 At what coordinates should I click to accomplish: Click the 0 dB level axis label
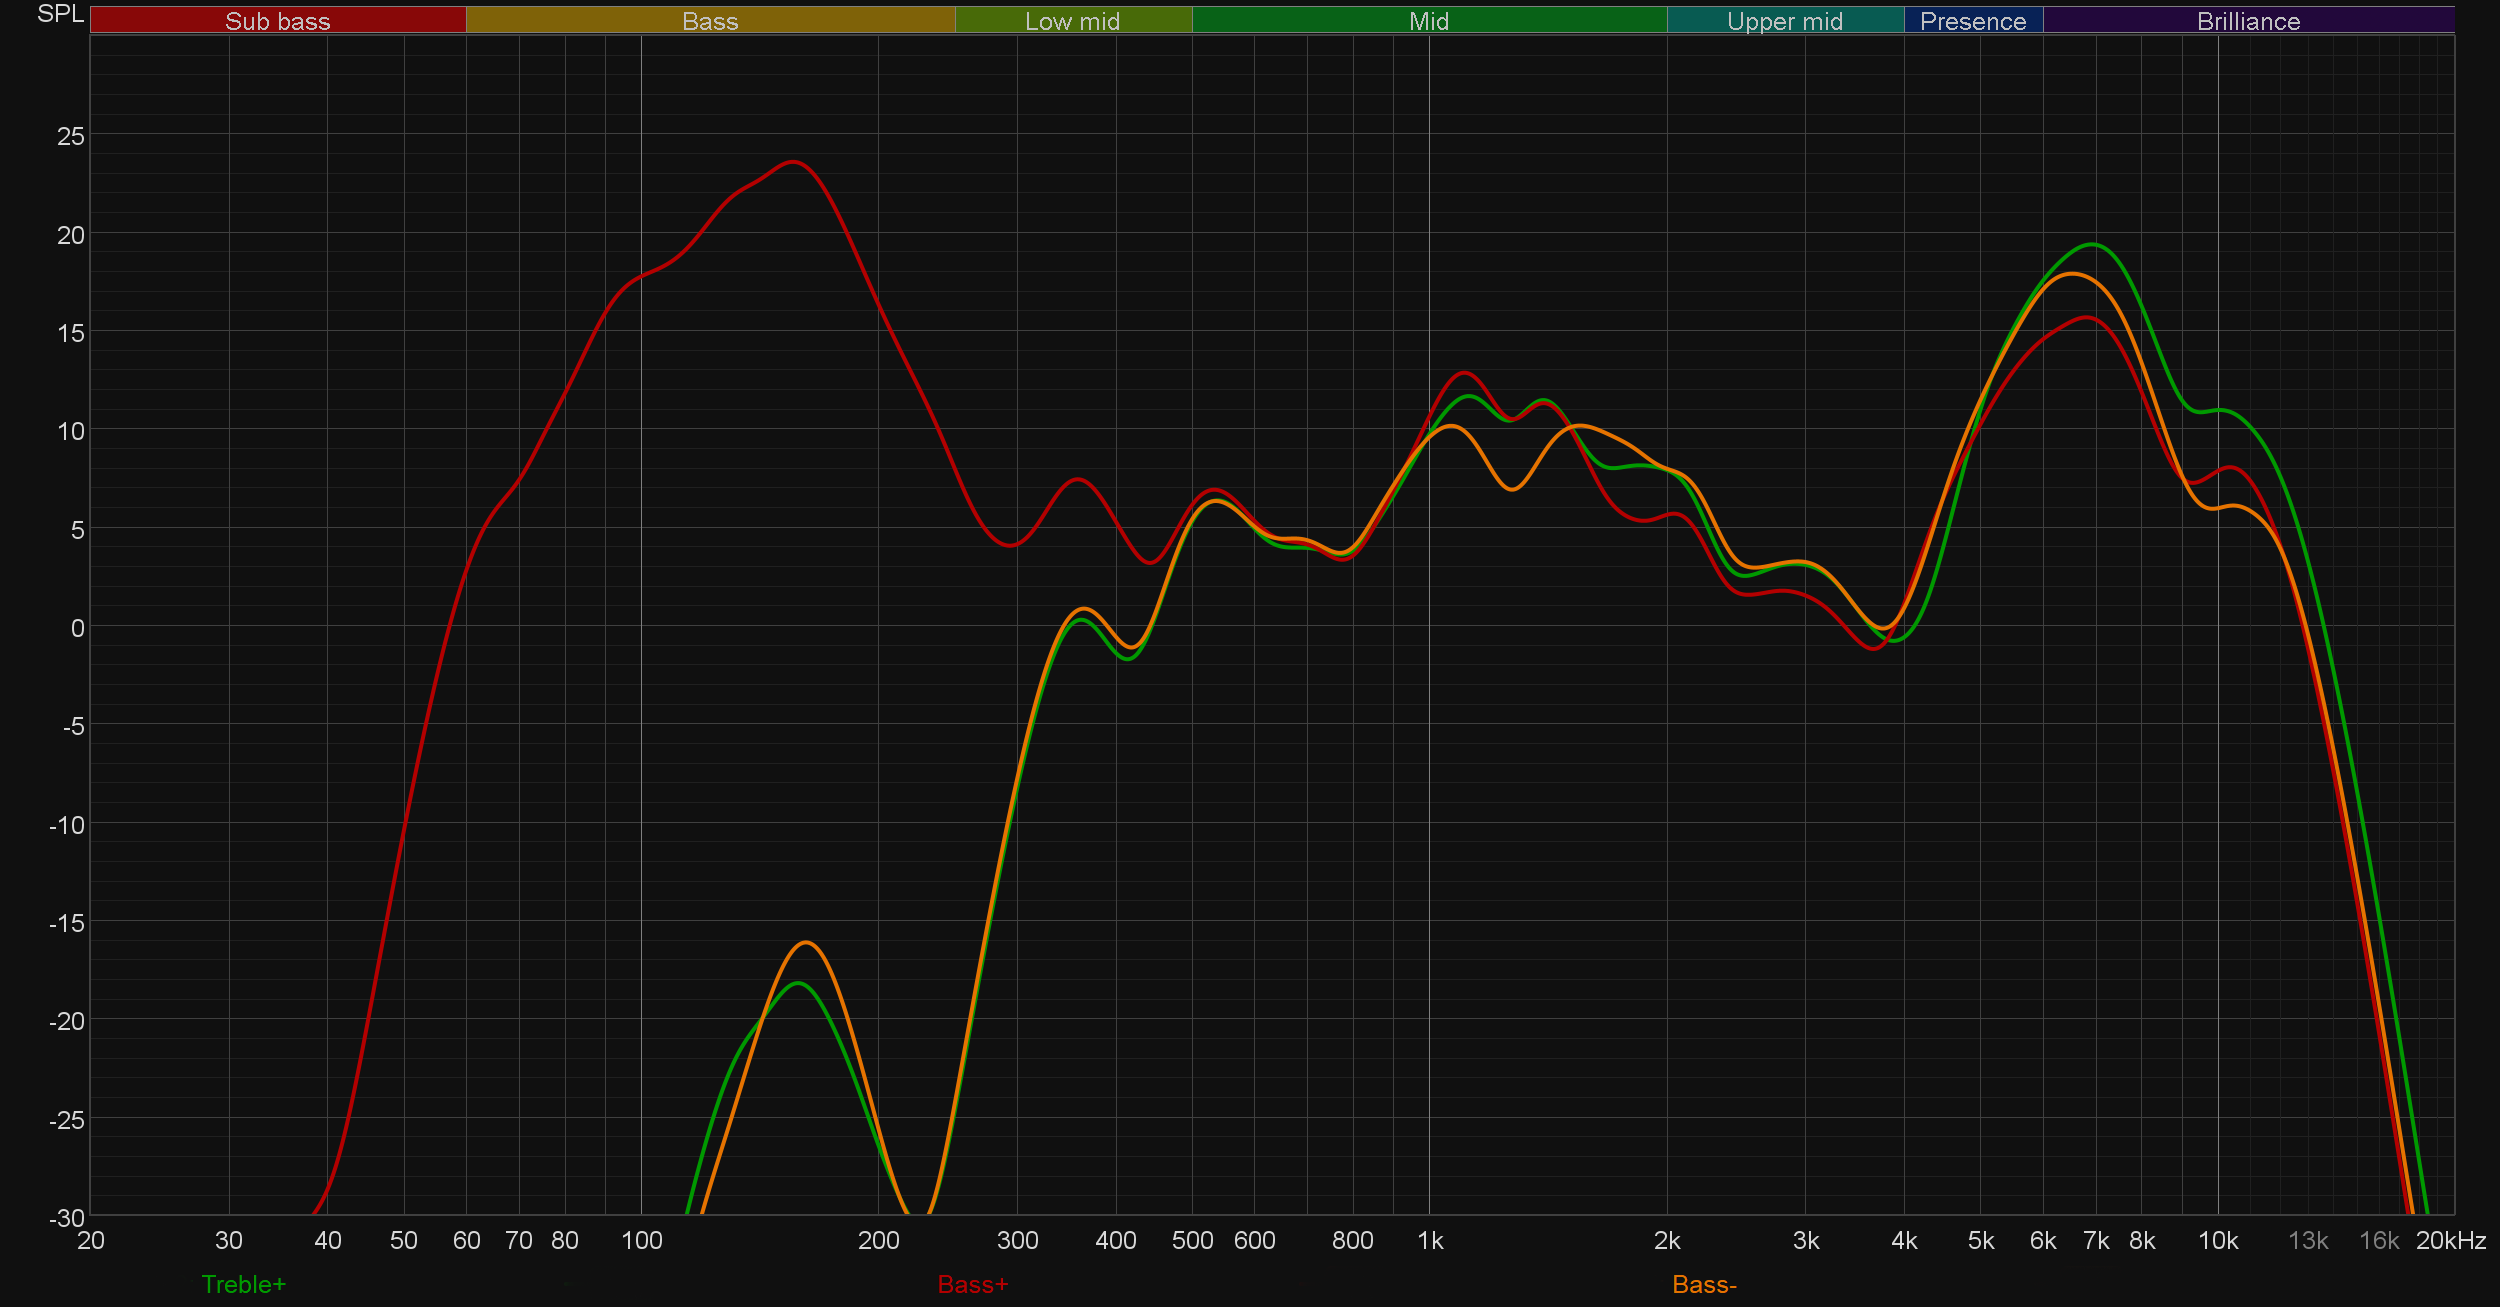point(77,628)
